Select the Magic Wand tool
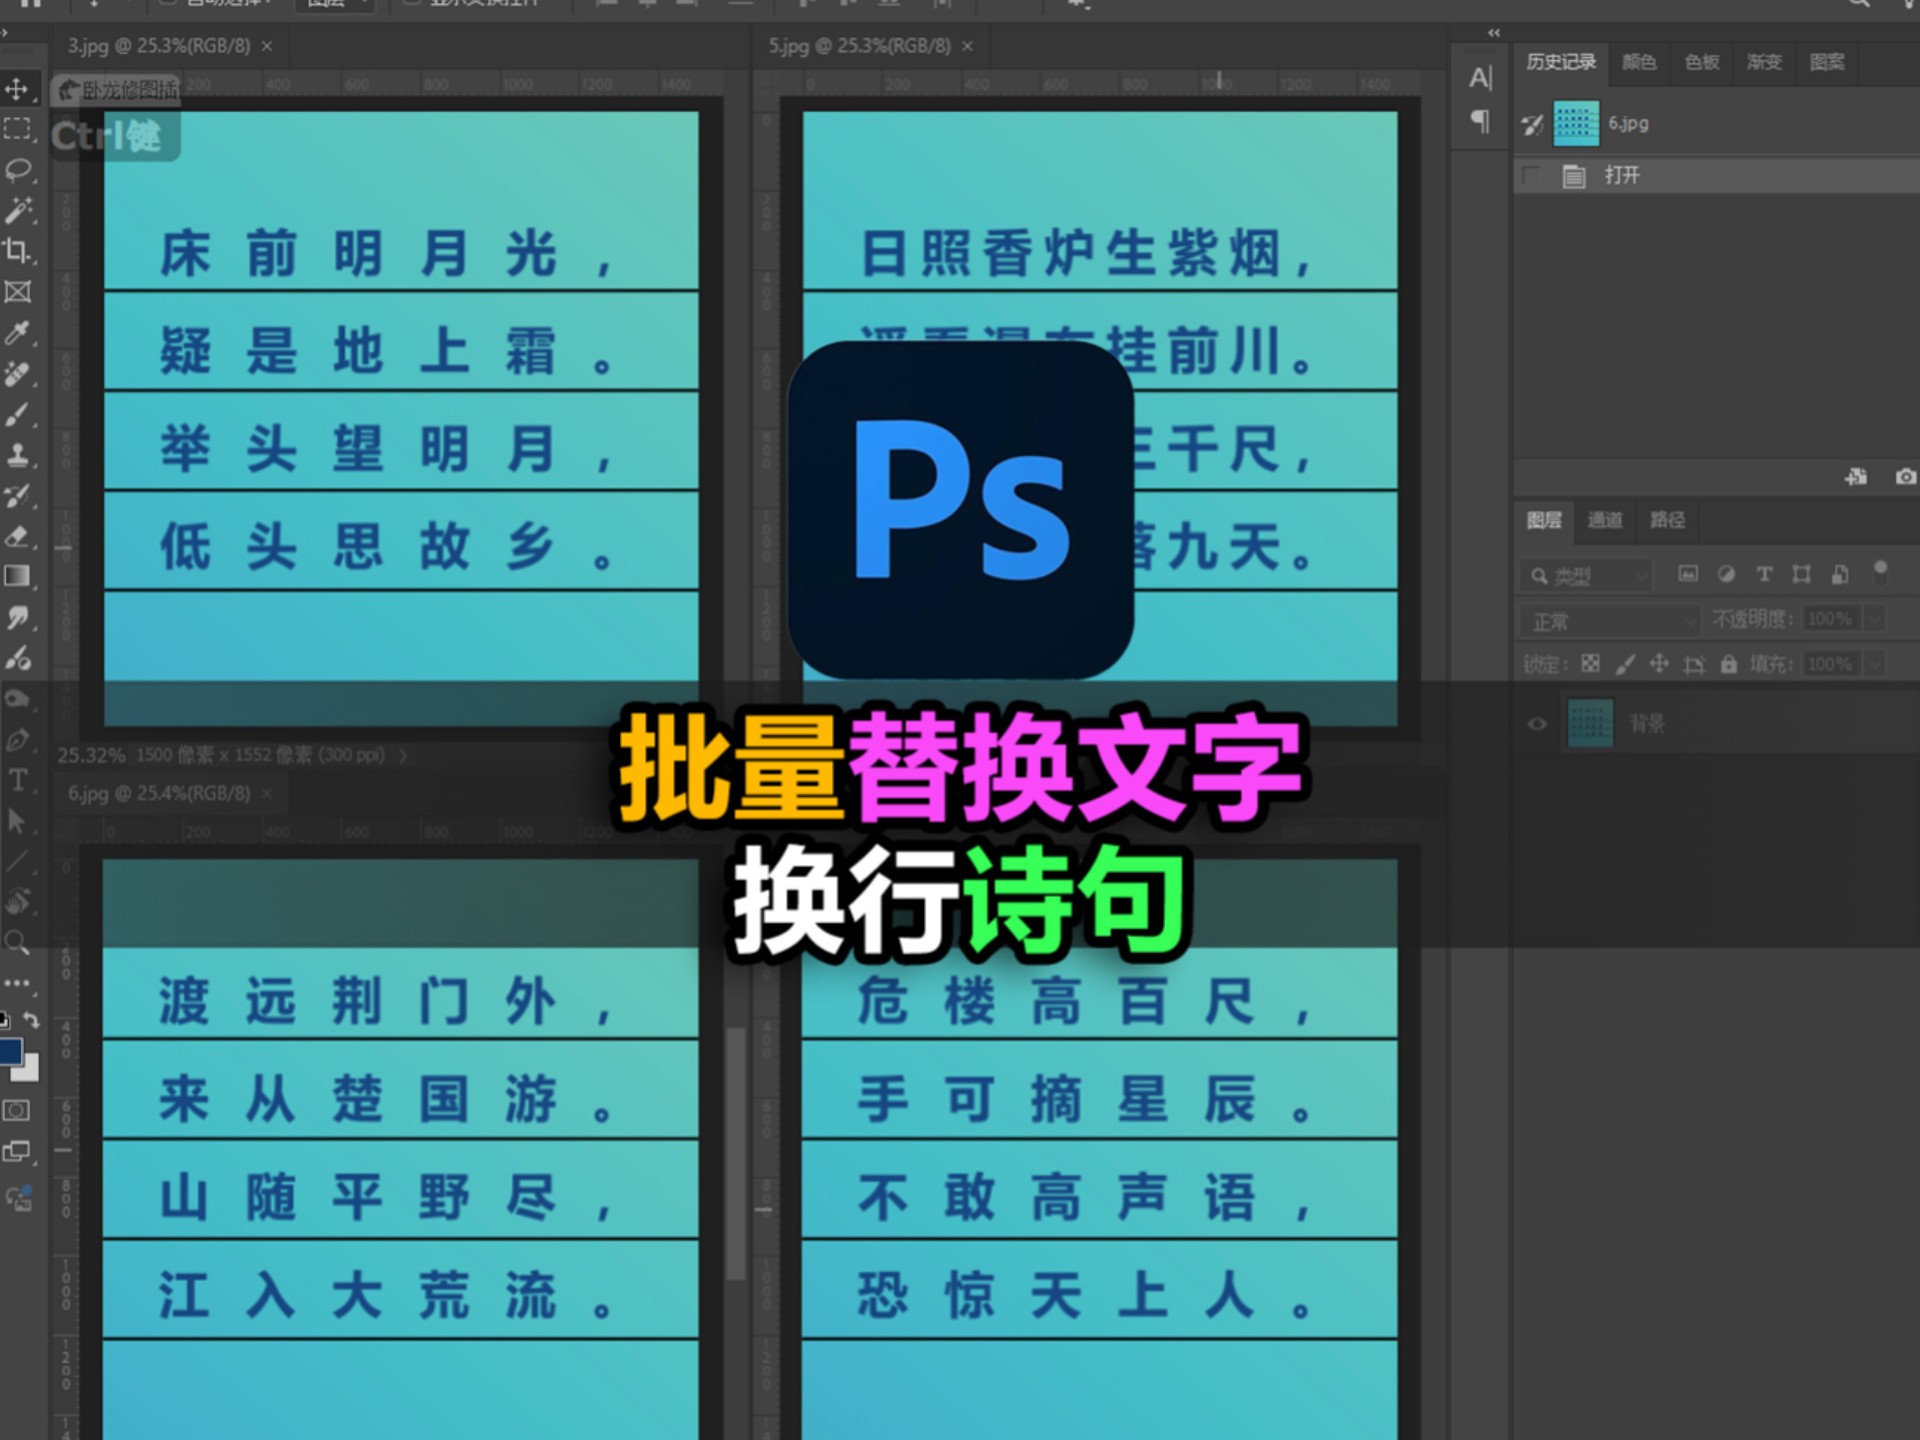 (x=17, y=210)
